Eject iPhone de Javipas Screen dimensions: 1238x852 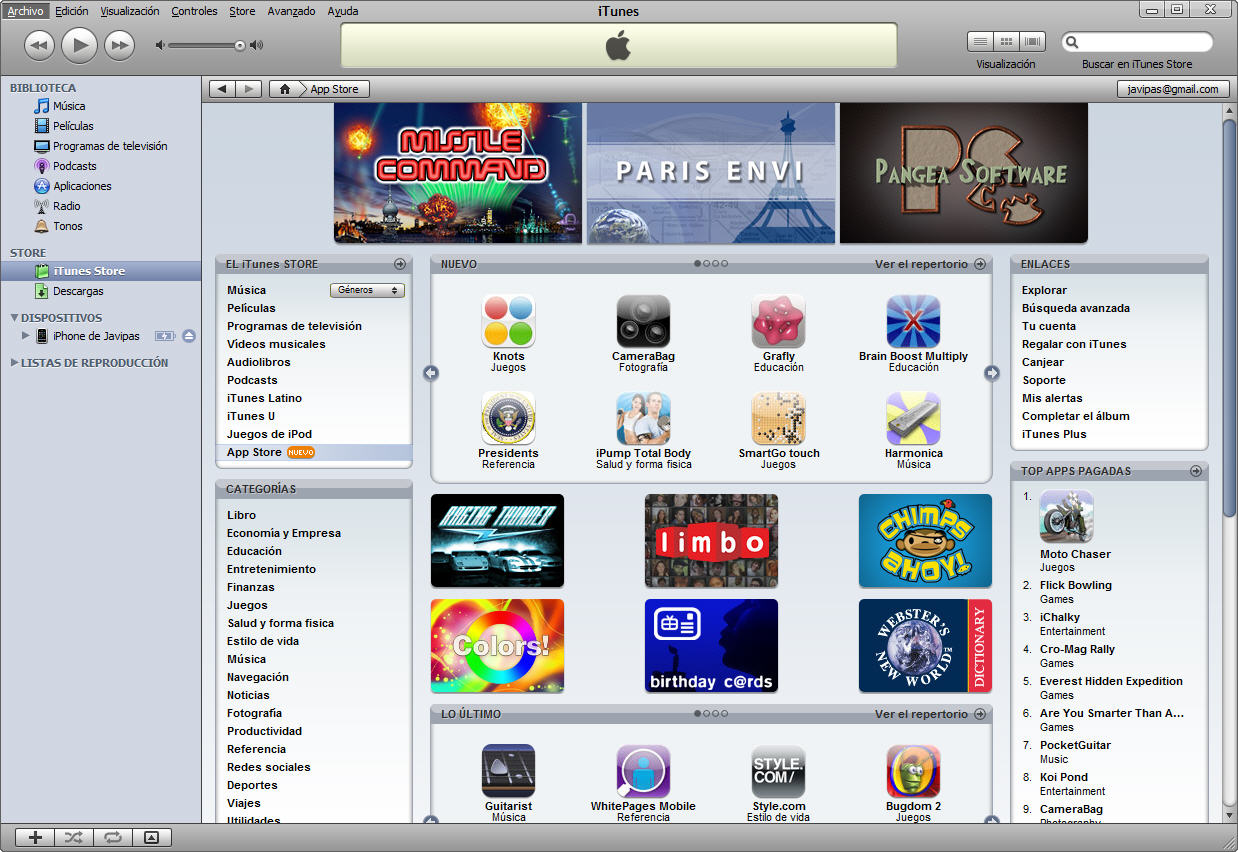(189, 336)
